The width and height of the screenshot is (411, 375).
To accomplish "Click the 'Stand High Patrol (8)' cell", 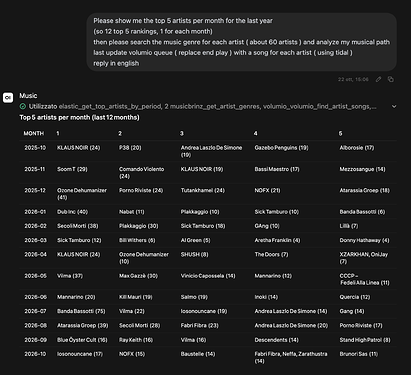I will [x=365, y=340].
